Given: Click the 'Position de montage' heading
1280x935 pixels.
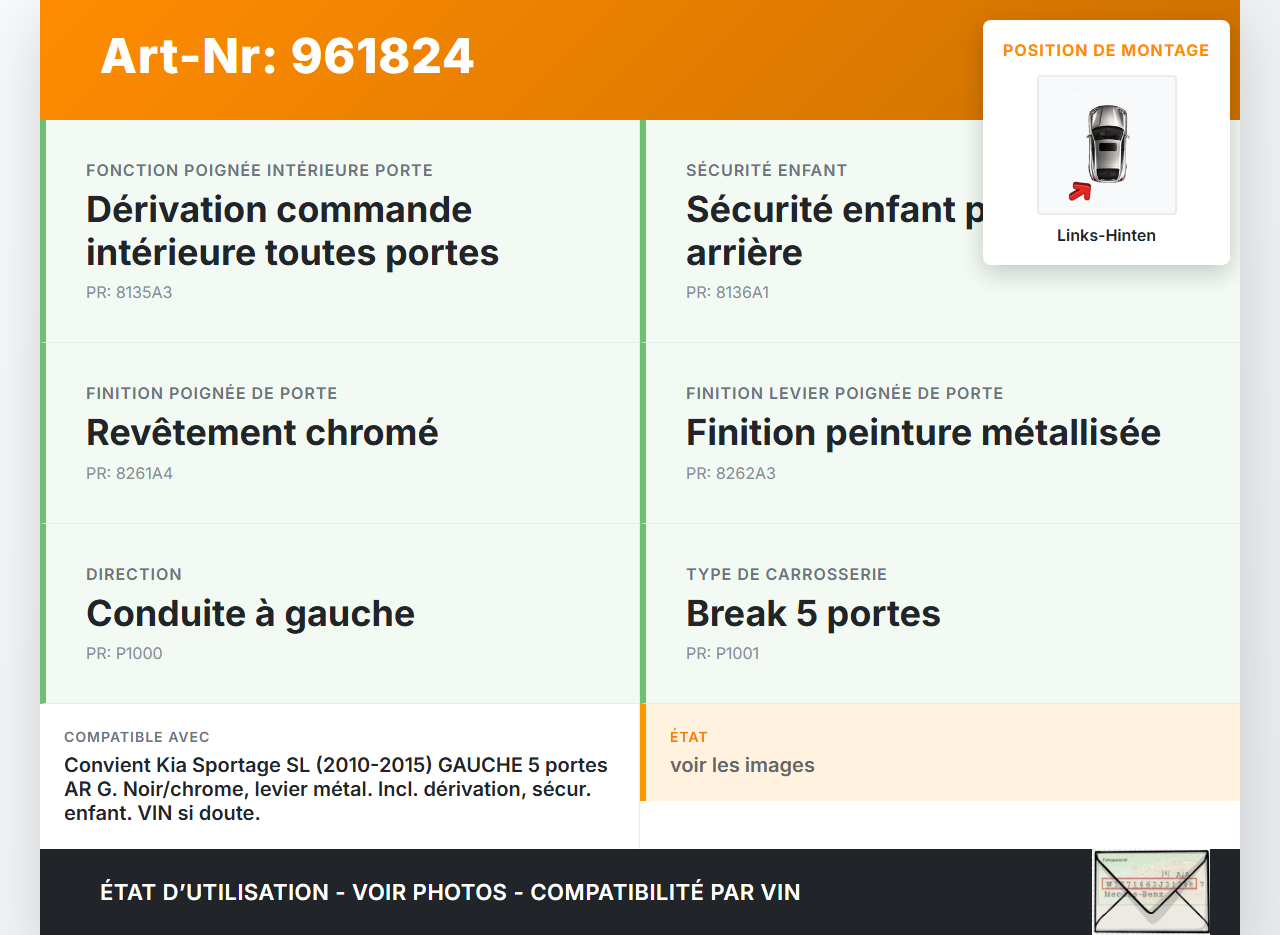Looking at the screenshot, I should click(1106, 50).
